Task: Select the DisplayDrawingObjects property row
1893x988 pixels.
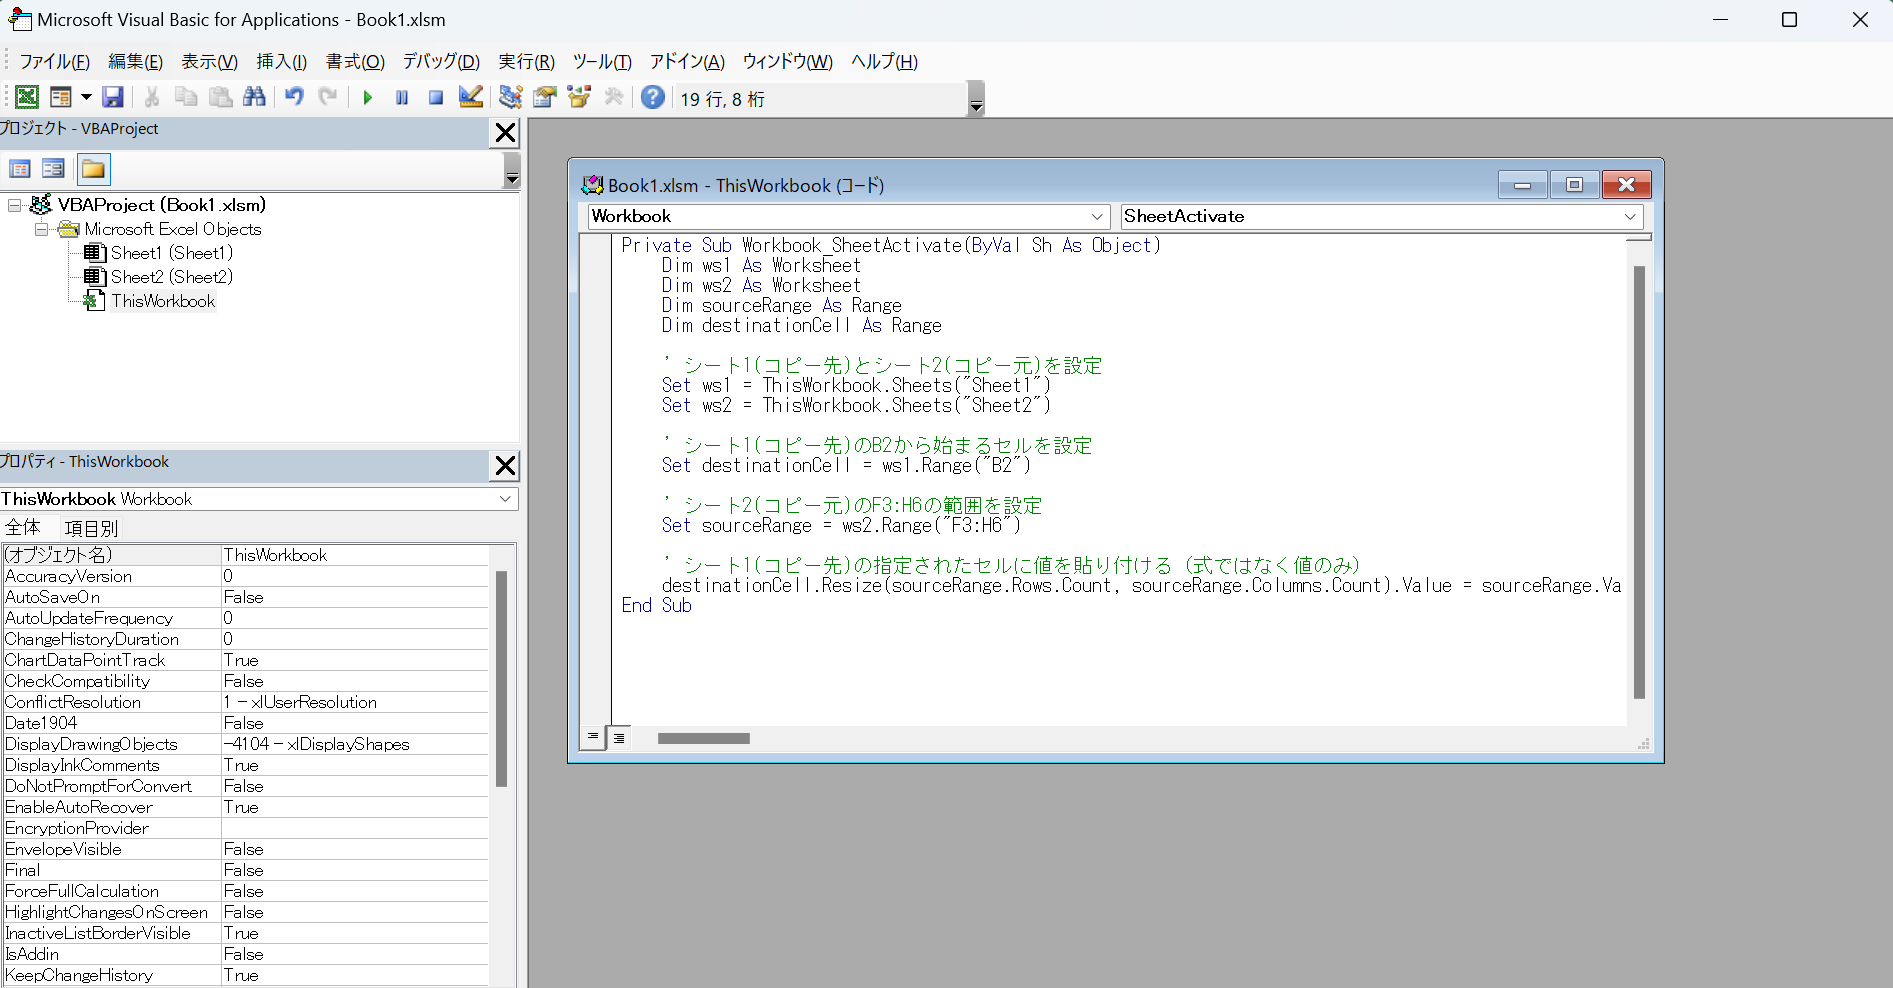Action: (245, 744)
